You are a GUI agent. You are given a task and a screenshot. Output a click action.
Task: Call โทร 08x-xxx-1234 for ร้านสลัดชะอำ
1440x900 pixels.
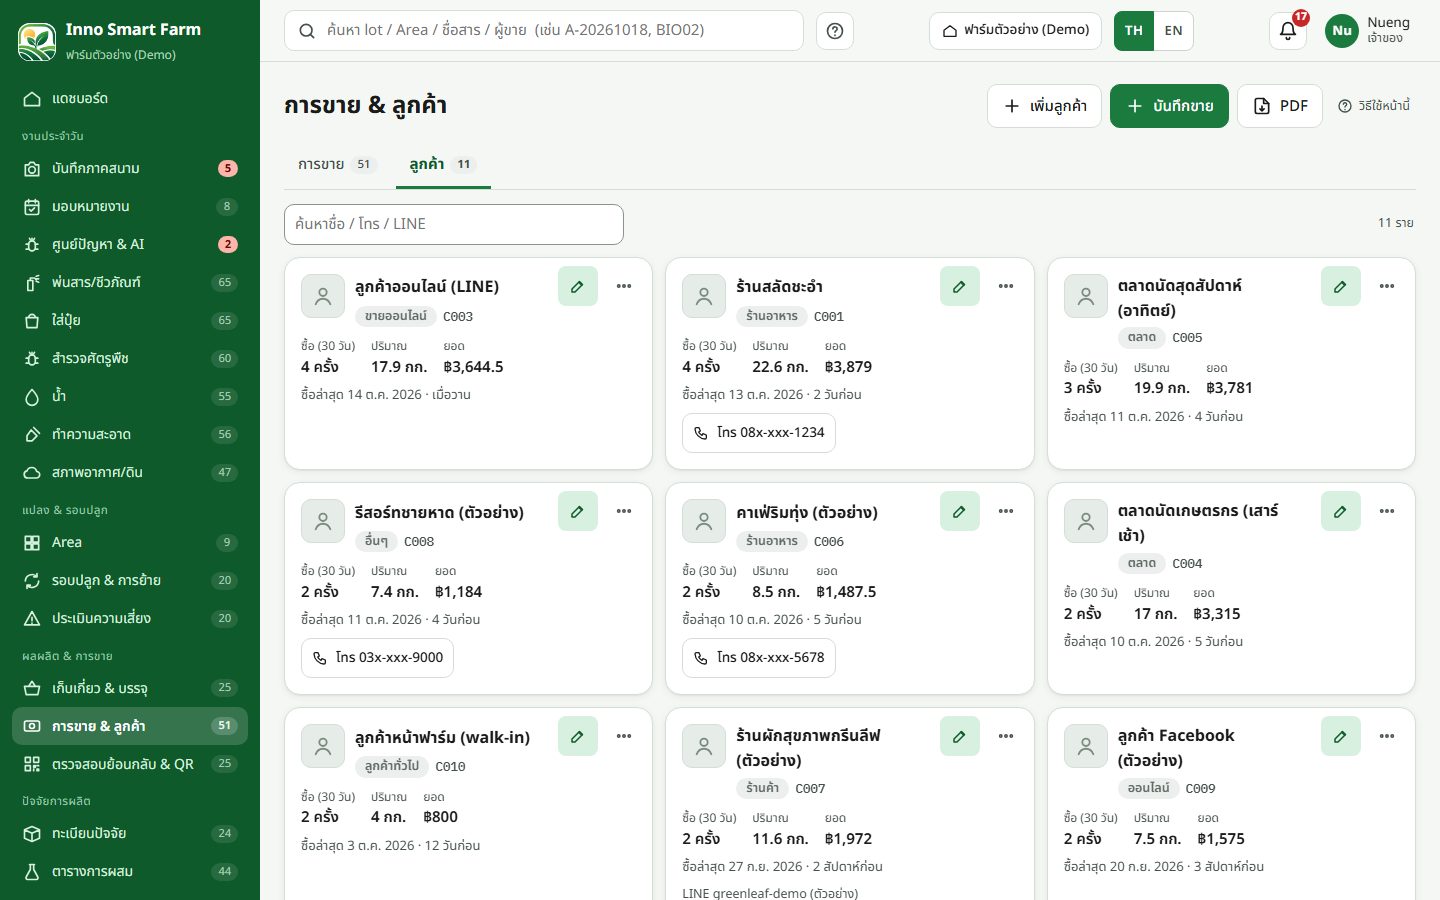coord(759,433)
